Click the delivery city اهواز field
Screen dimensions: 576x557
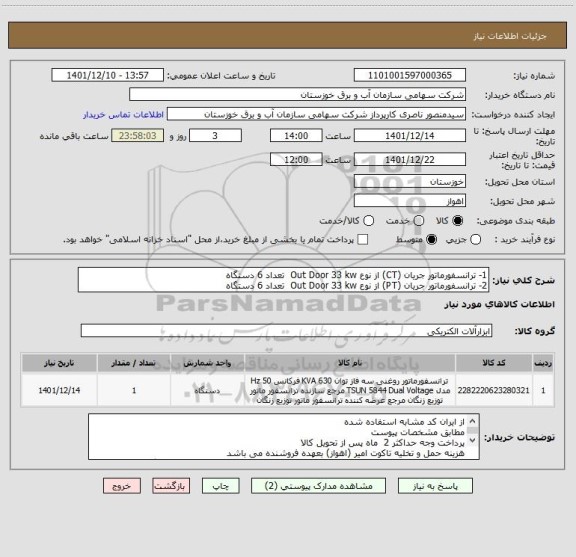(x=410, y=201)
